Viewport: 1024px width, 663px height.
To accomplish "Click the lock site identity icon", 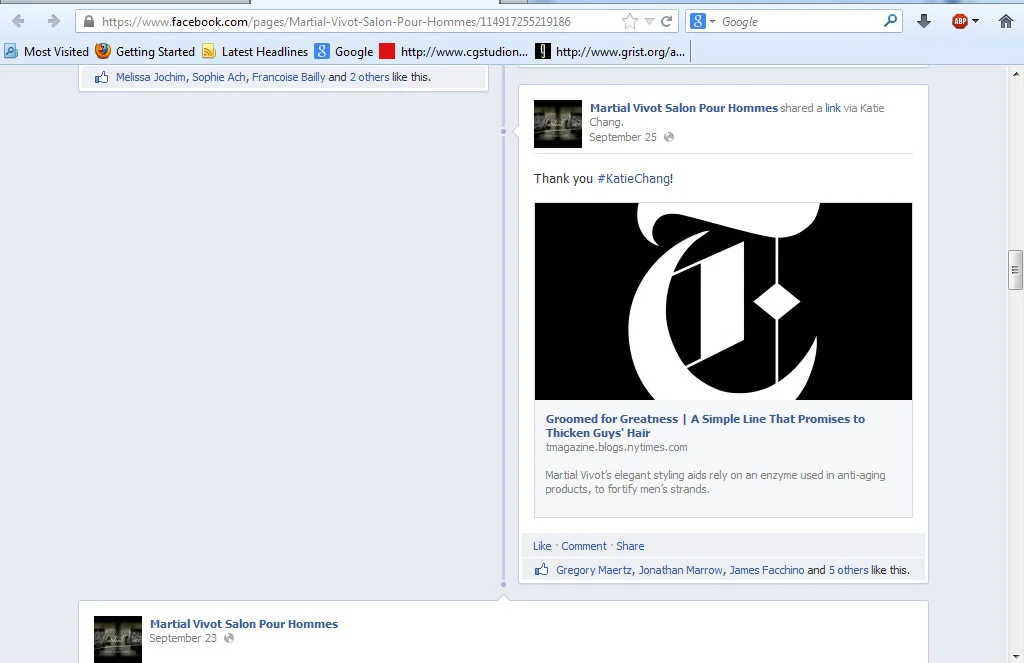I will pyautogui.click(x=89, y=22).
